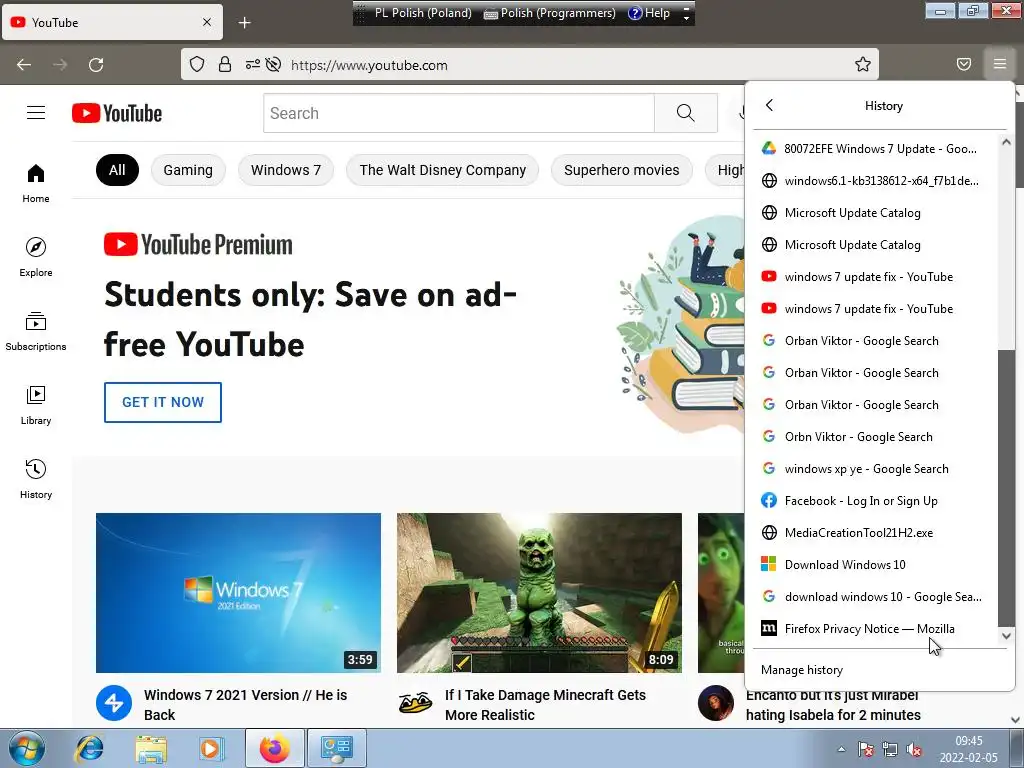The width and height of the screenshot is (1024, 768).
Task: Open Download Windows 10 history entry
Action: [x=875, y=564]
